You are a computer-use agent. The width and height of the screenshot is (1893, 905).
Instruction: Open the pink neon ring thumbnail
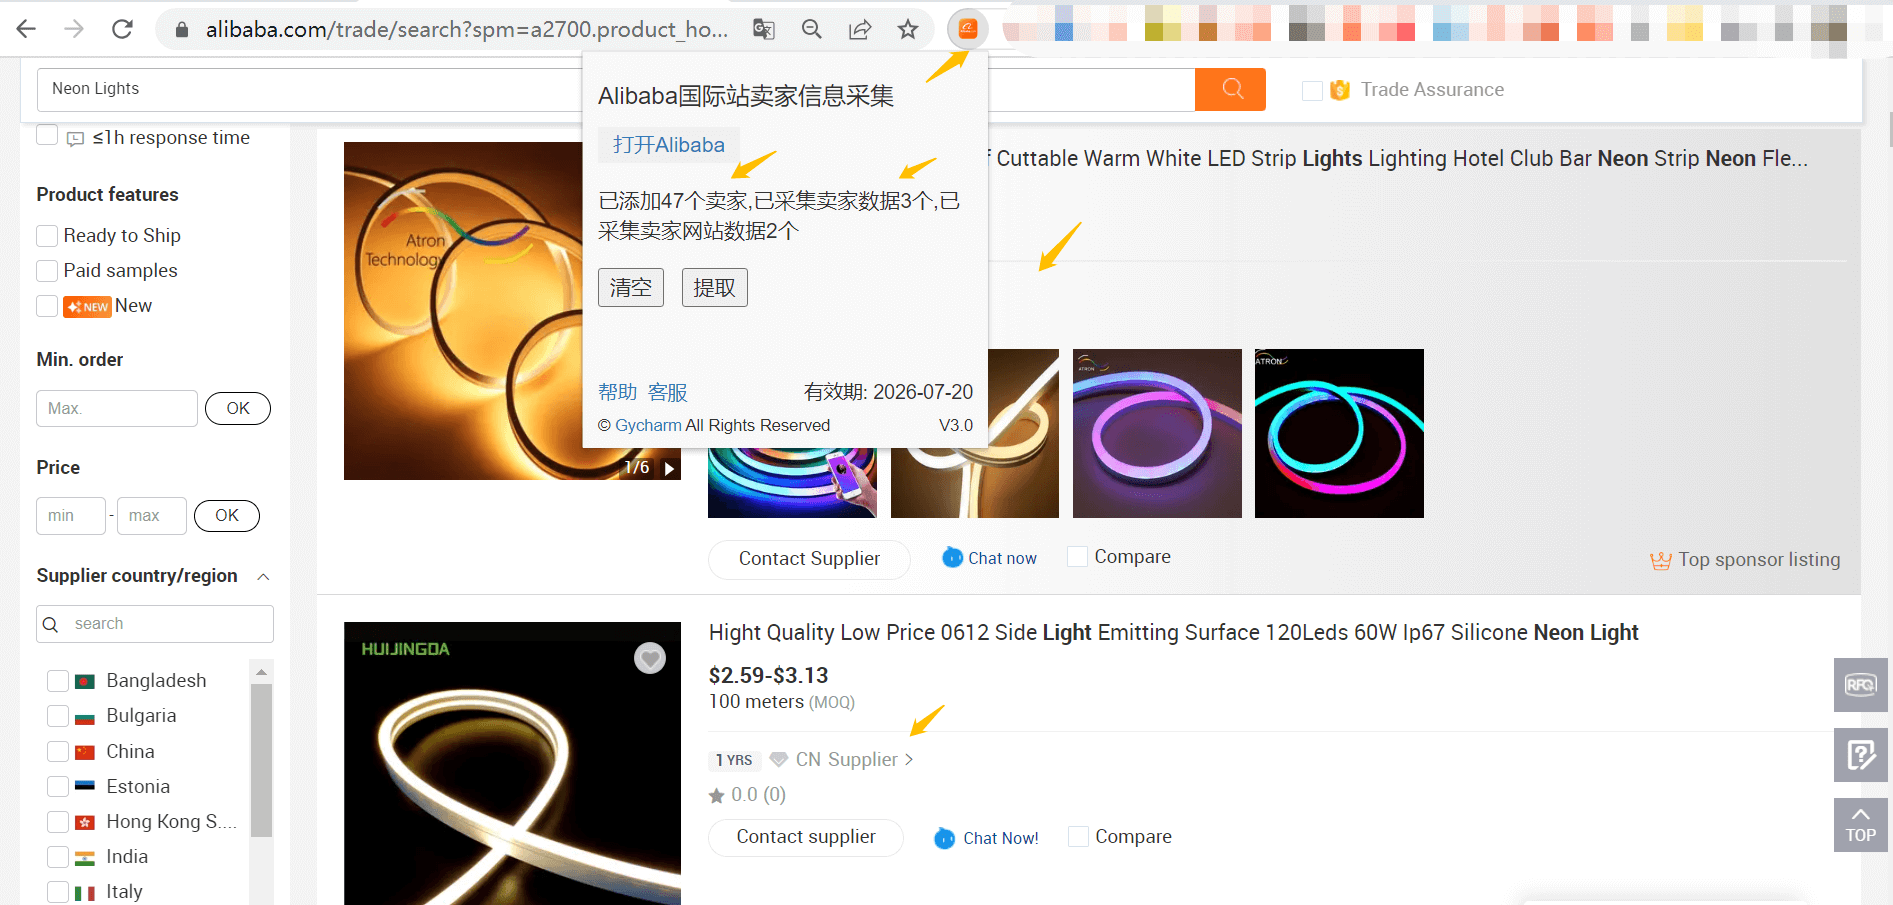tap(1157, 433)
